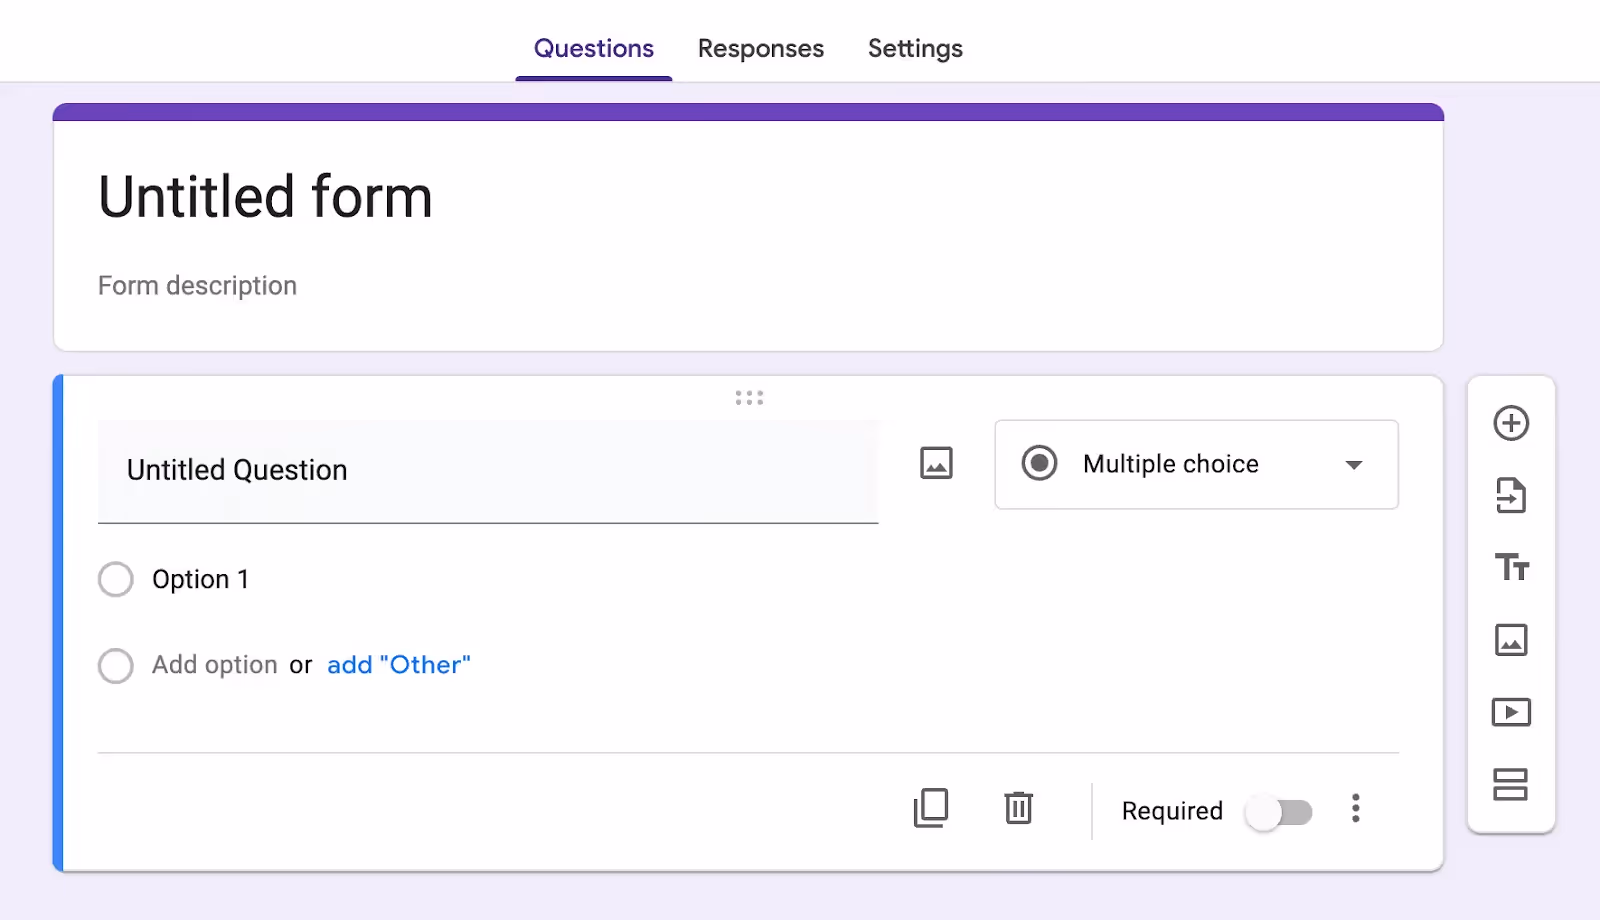Click the add "Other" link
1600x920 pixels.
(x=399, y=665)
